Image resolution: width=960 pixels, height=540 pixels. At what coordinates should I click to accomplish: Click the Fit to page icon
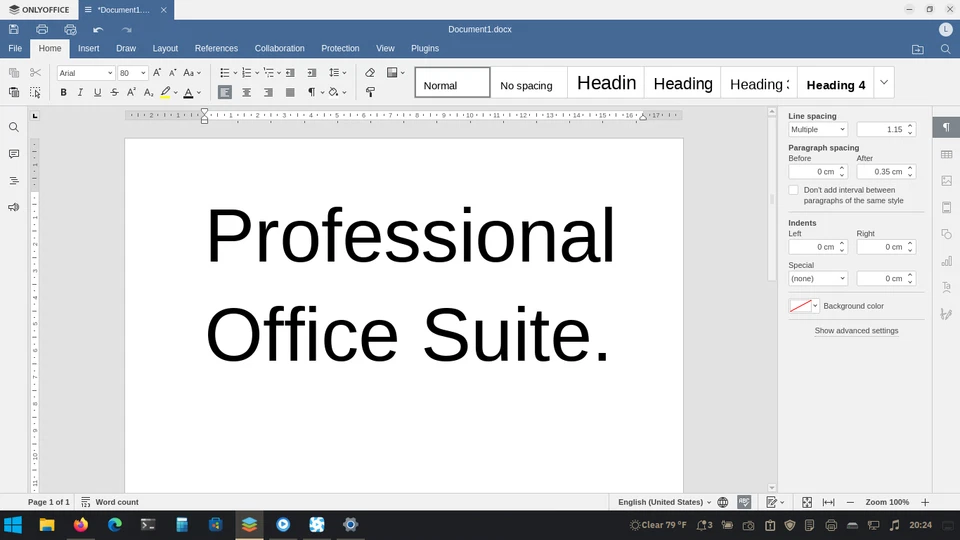pyautogui.click(x=807, y=502)
